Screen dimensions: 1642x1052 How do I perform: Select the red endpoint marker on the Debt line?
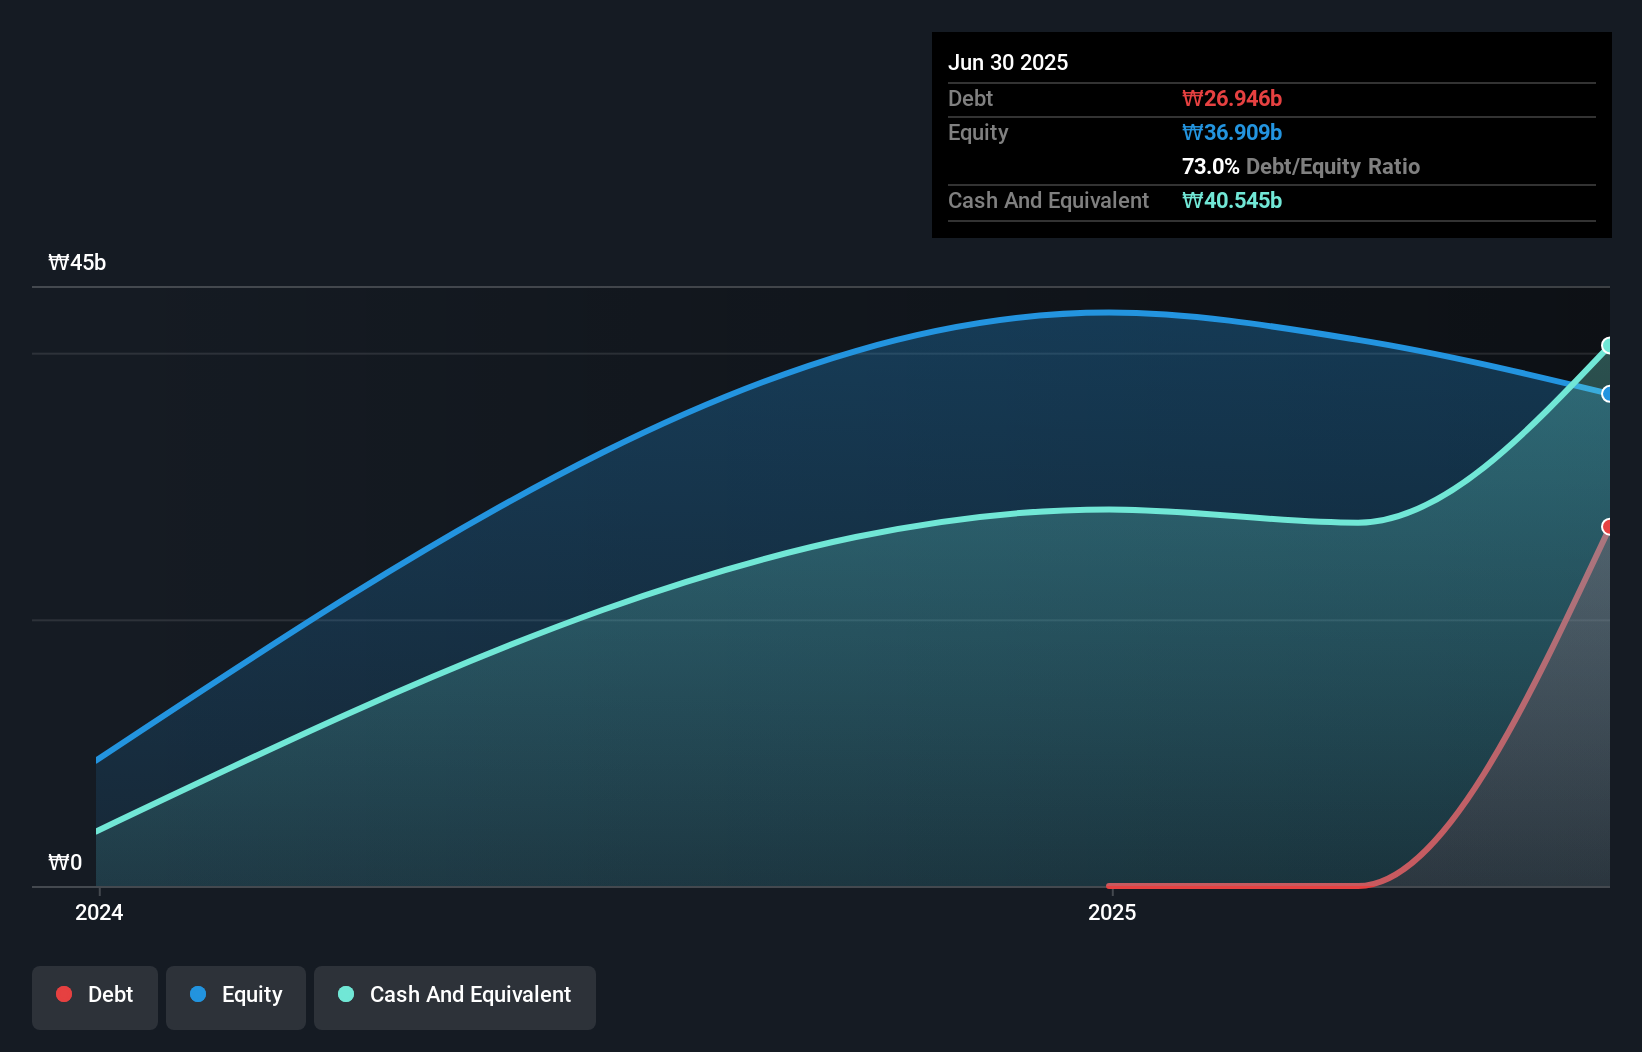[1608, 527]
